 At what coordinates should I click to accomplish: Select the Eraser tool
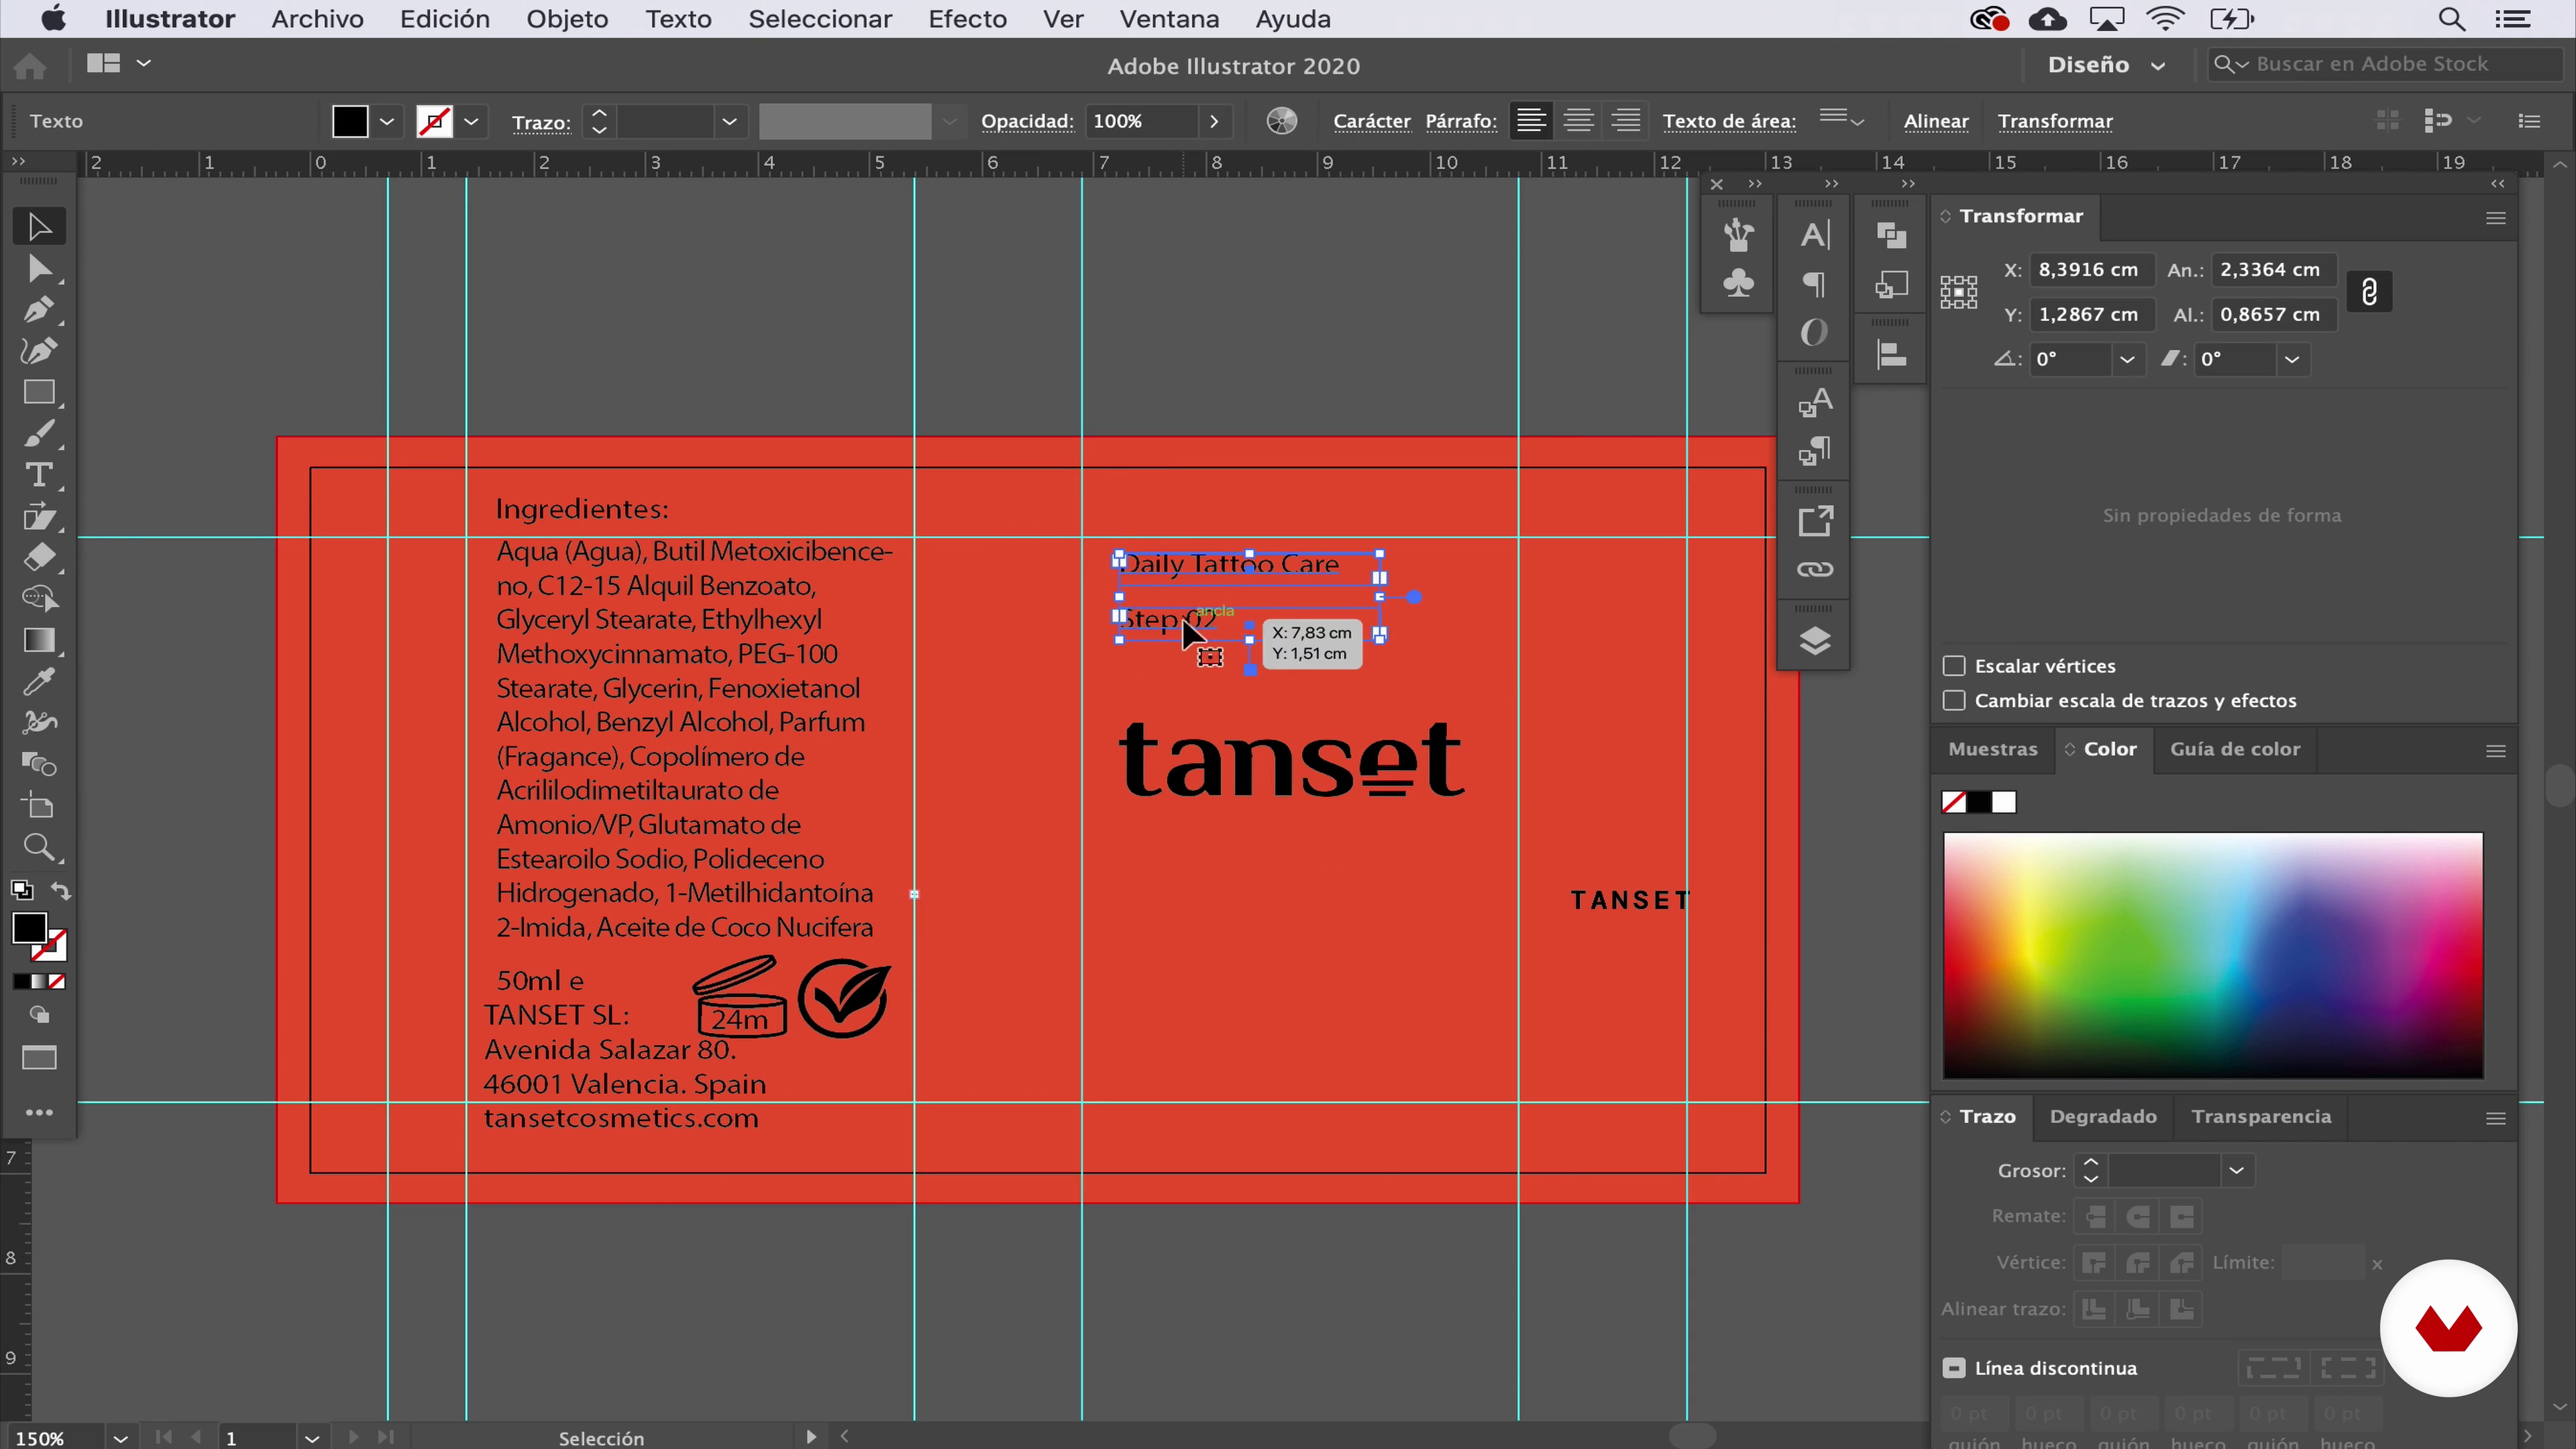point(39,557)
